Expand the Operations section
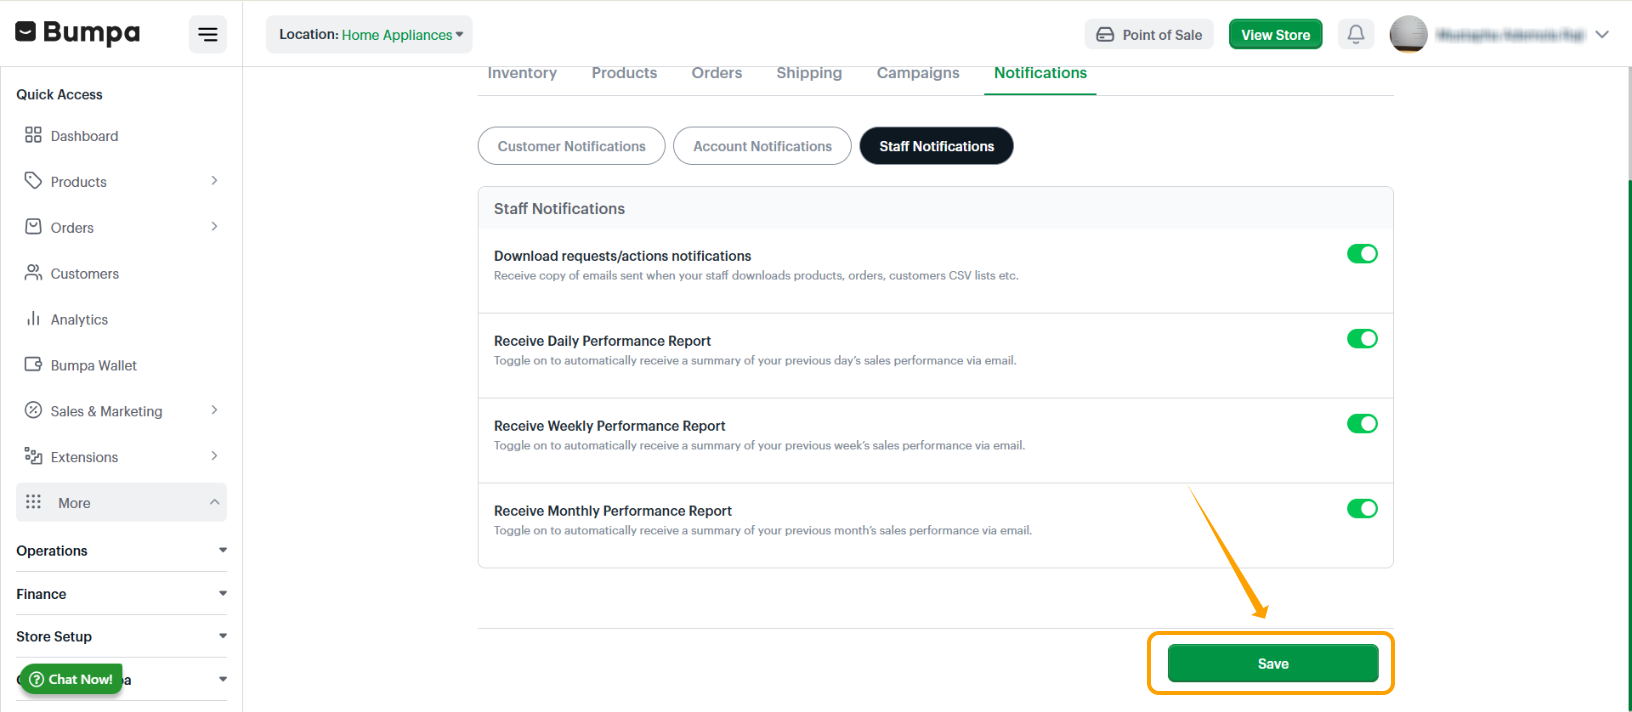This screenshot has height=712, width=1632. [x=121, y=551]
